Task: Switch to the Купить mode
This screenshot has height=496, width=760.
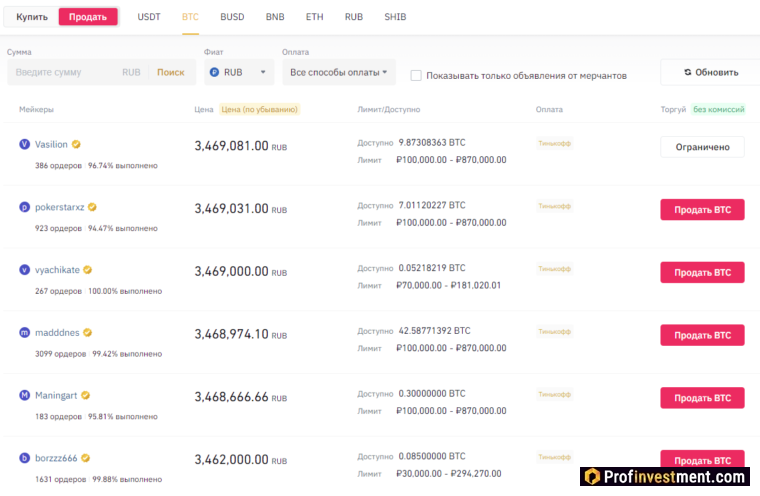Action: [x=32, y=17]
